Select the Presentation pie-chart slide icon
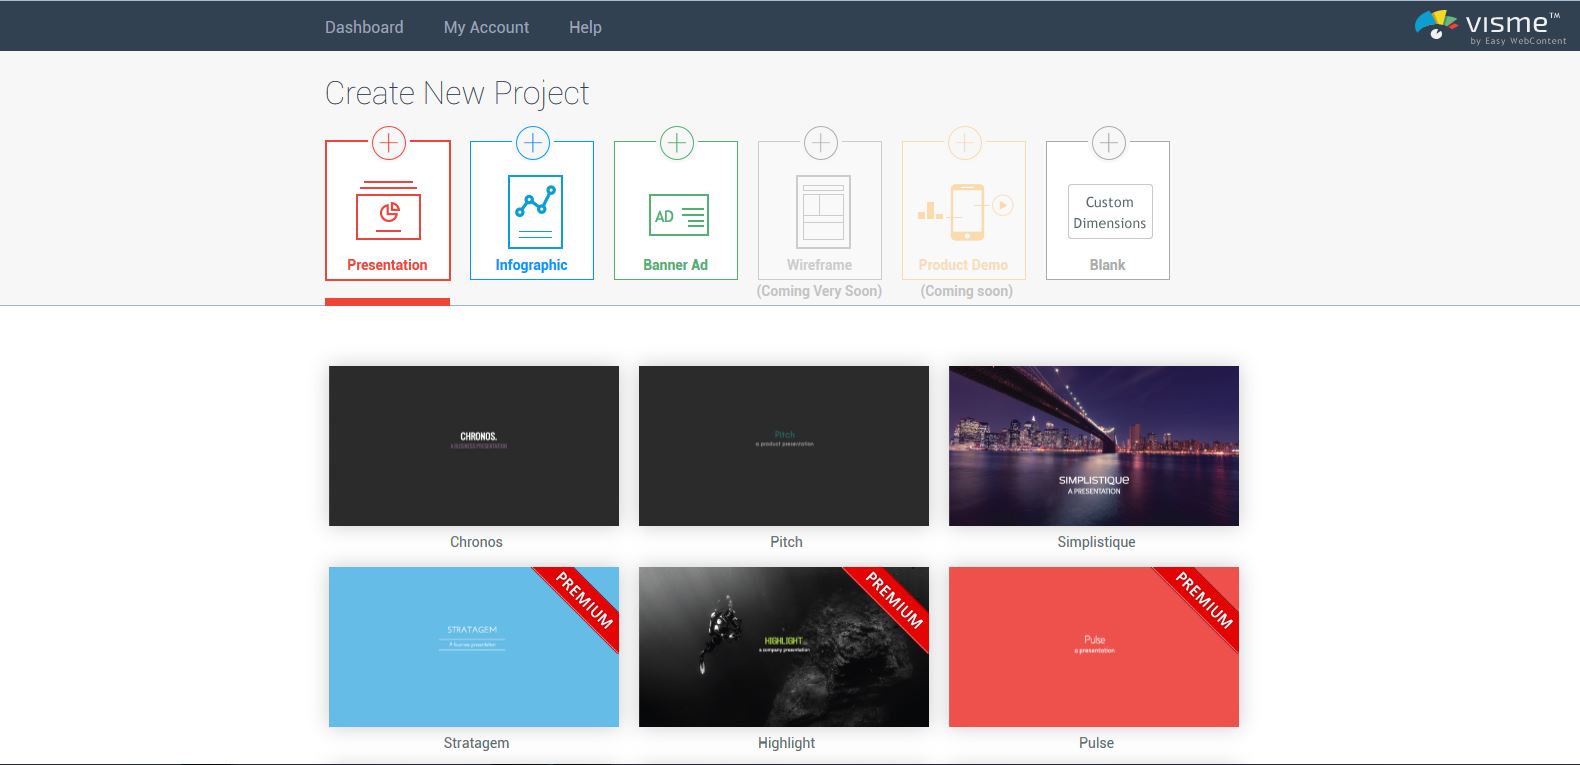 tap(389, 210)
